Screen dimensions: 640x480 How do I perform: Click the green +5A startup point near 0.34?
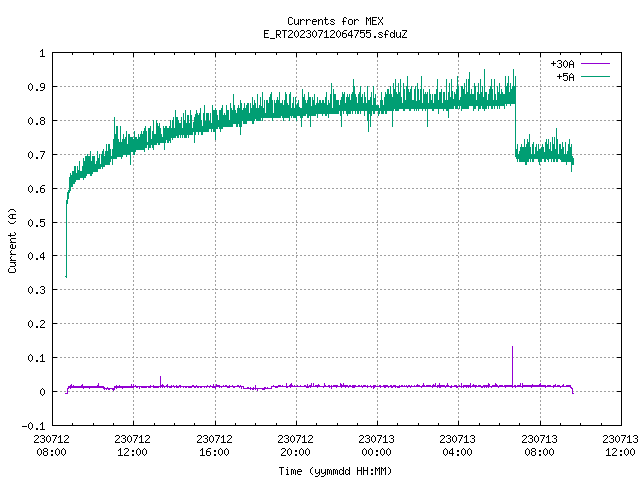click(x=66, y=277)
